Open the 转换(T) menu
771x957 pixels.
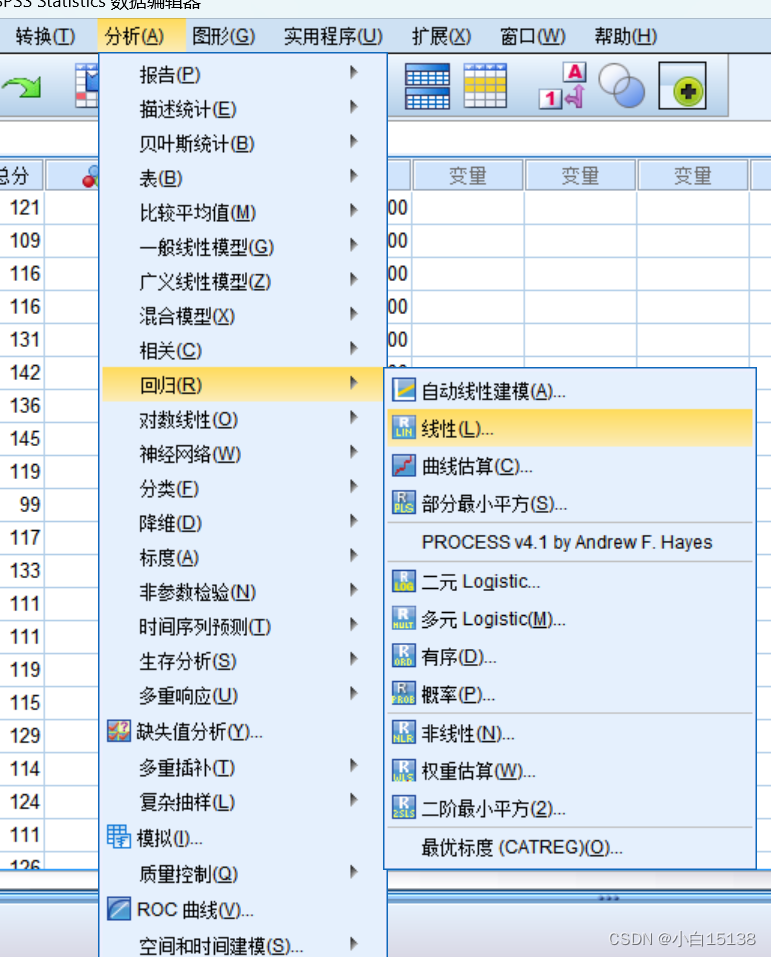[x=45, y=36]
